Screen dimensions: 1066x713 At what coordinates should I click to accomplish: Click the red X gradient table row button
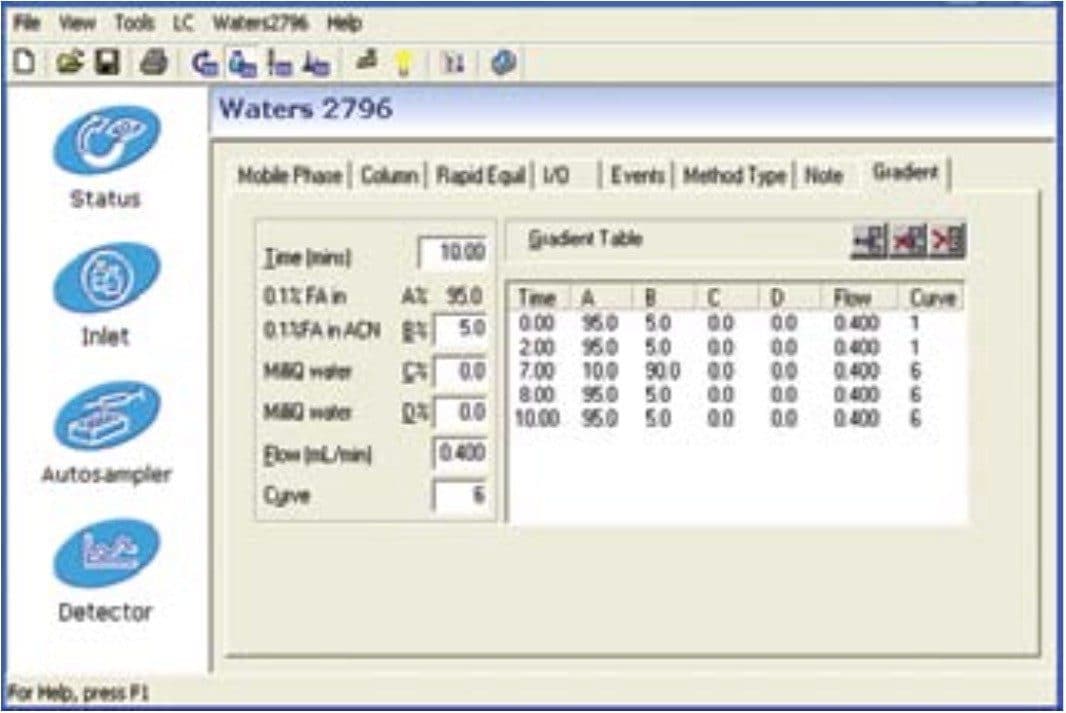click(908, 242)
